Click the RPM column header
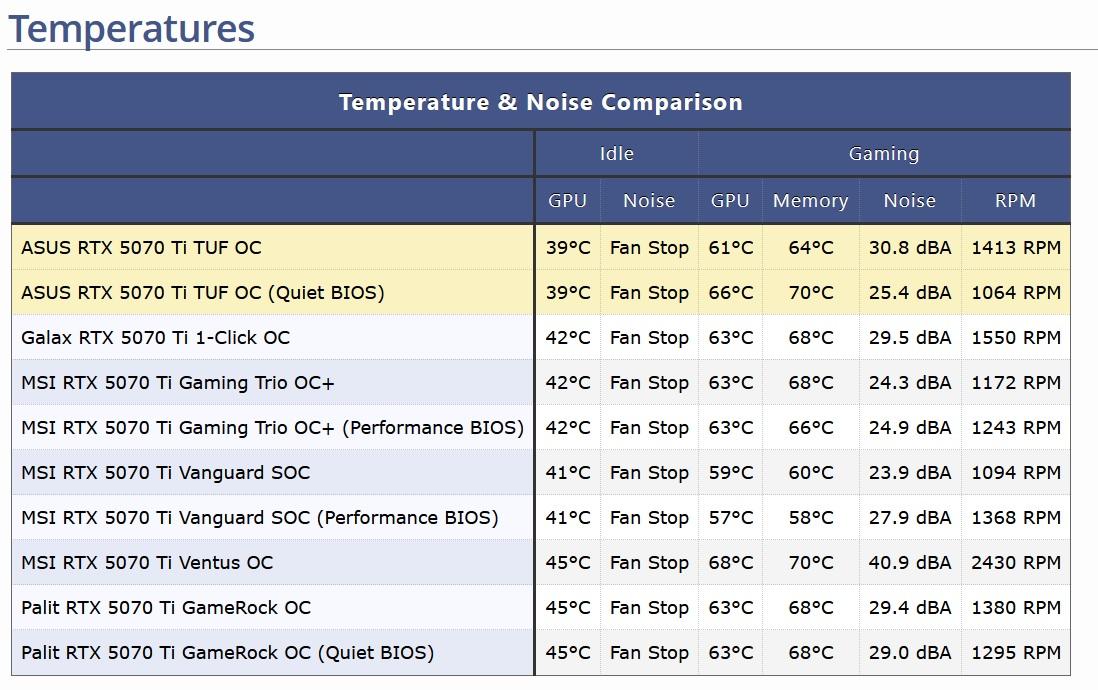 point(1015,201)
